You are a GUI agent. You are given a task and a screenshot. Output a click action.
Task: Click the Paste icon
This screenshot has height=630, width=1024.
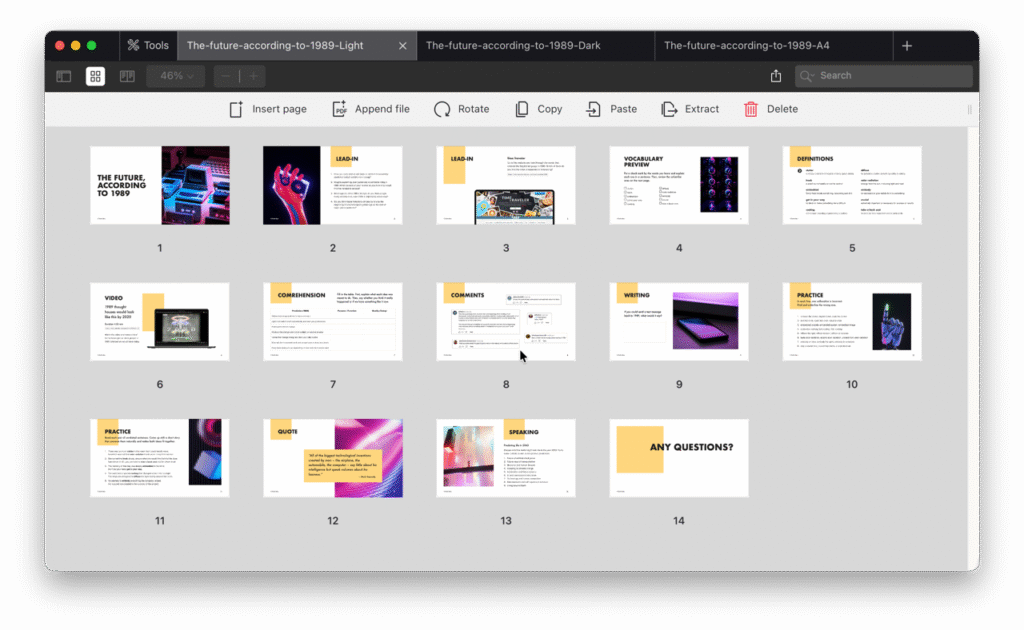tap(594, 109)
